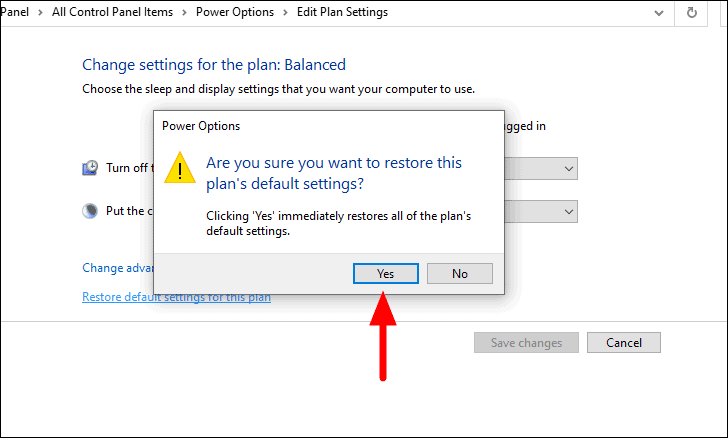Expand chevron after Power Options breadcrumb
728x438 pixels.
286,13
